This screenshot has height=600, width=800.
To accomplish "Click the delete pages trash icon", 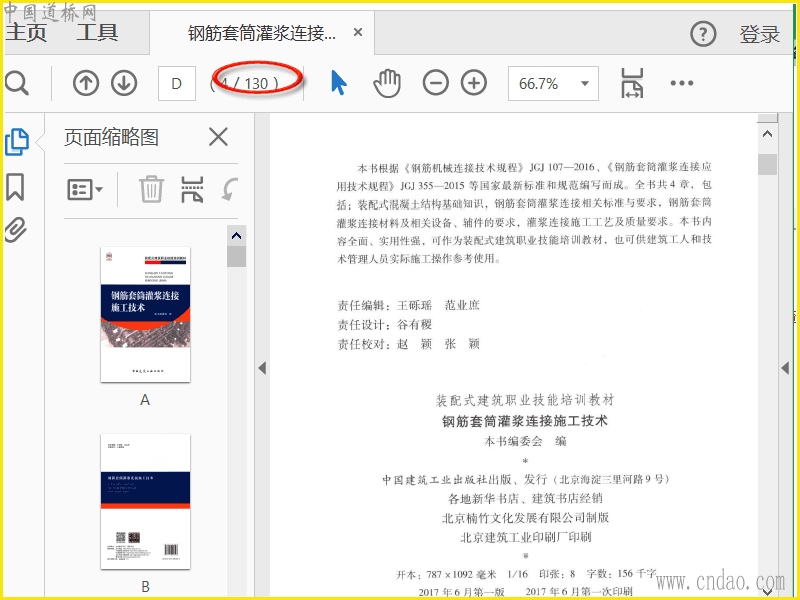I will pos(152,189).
